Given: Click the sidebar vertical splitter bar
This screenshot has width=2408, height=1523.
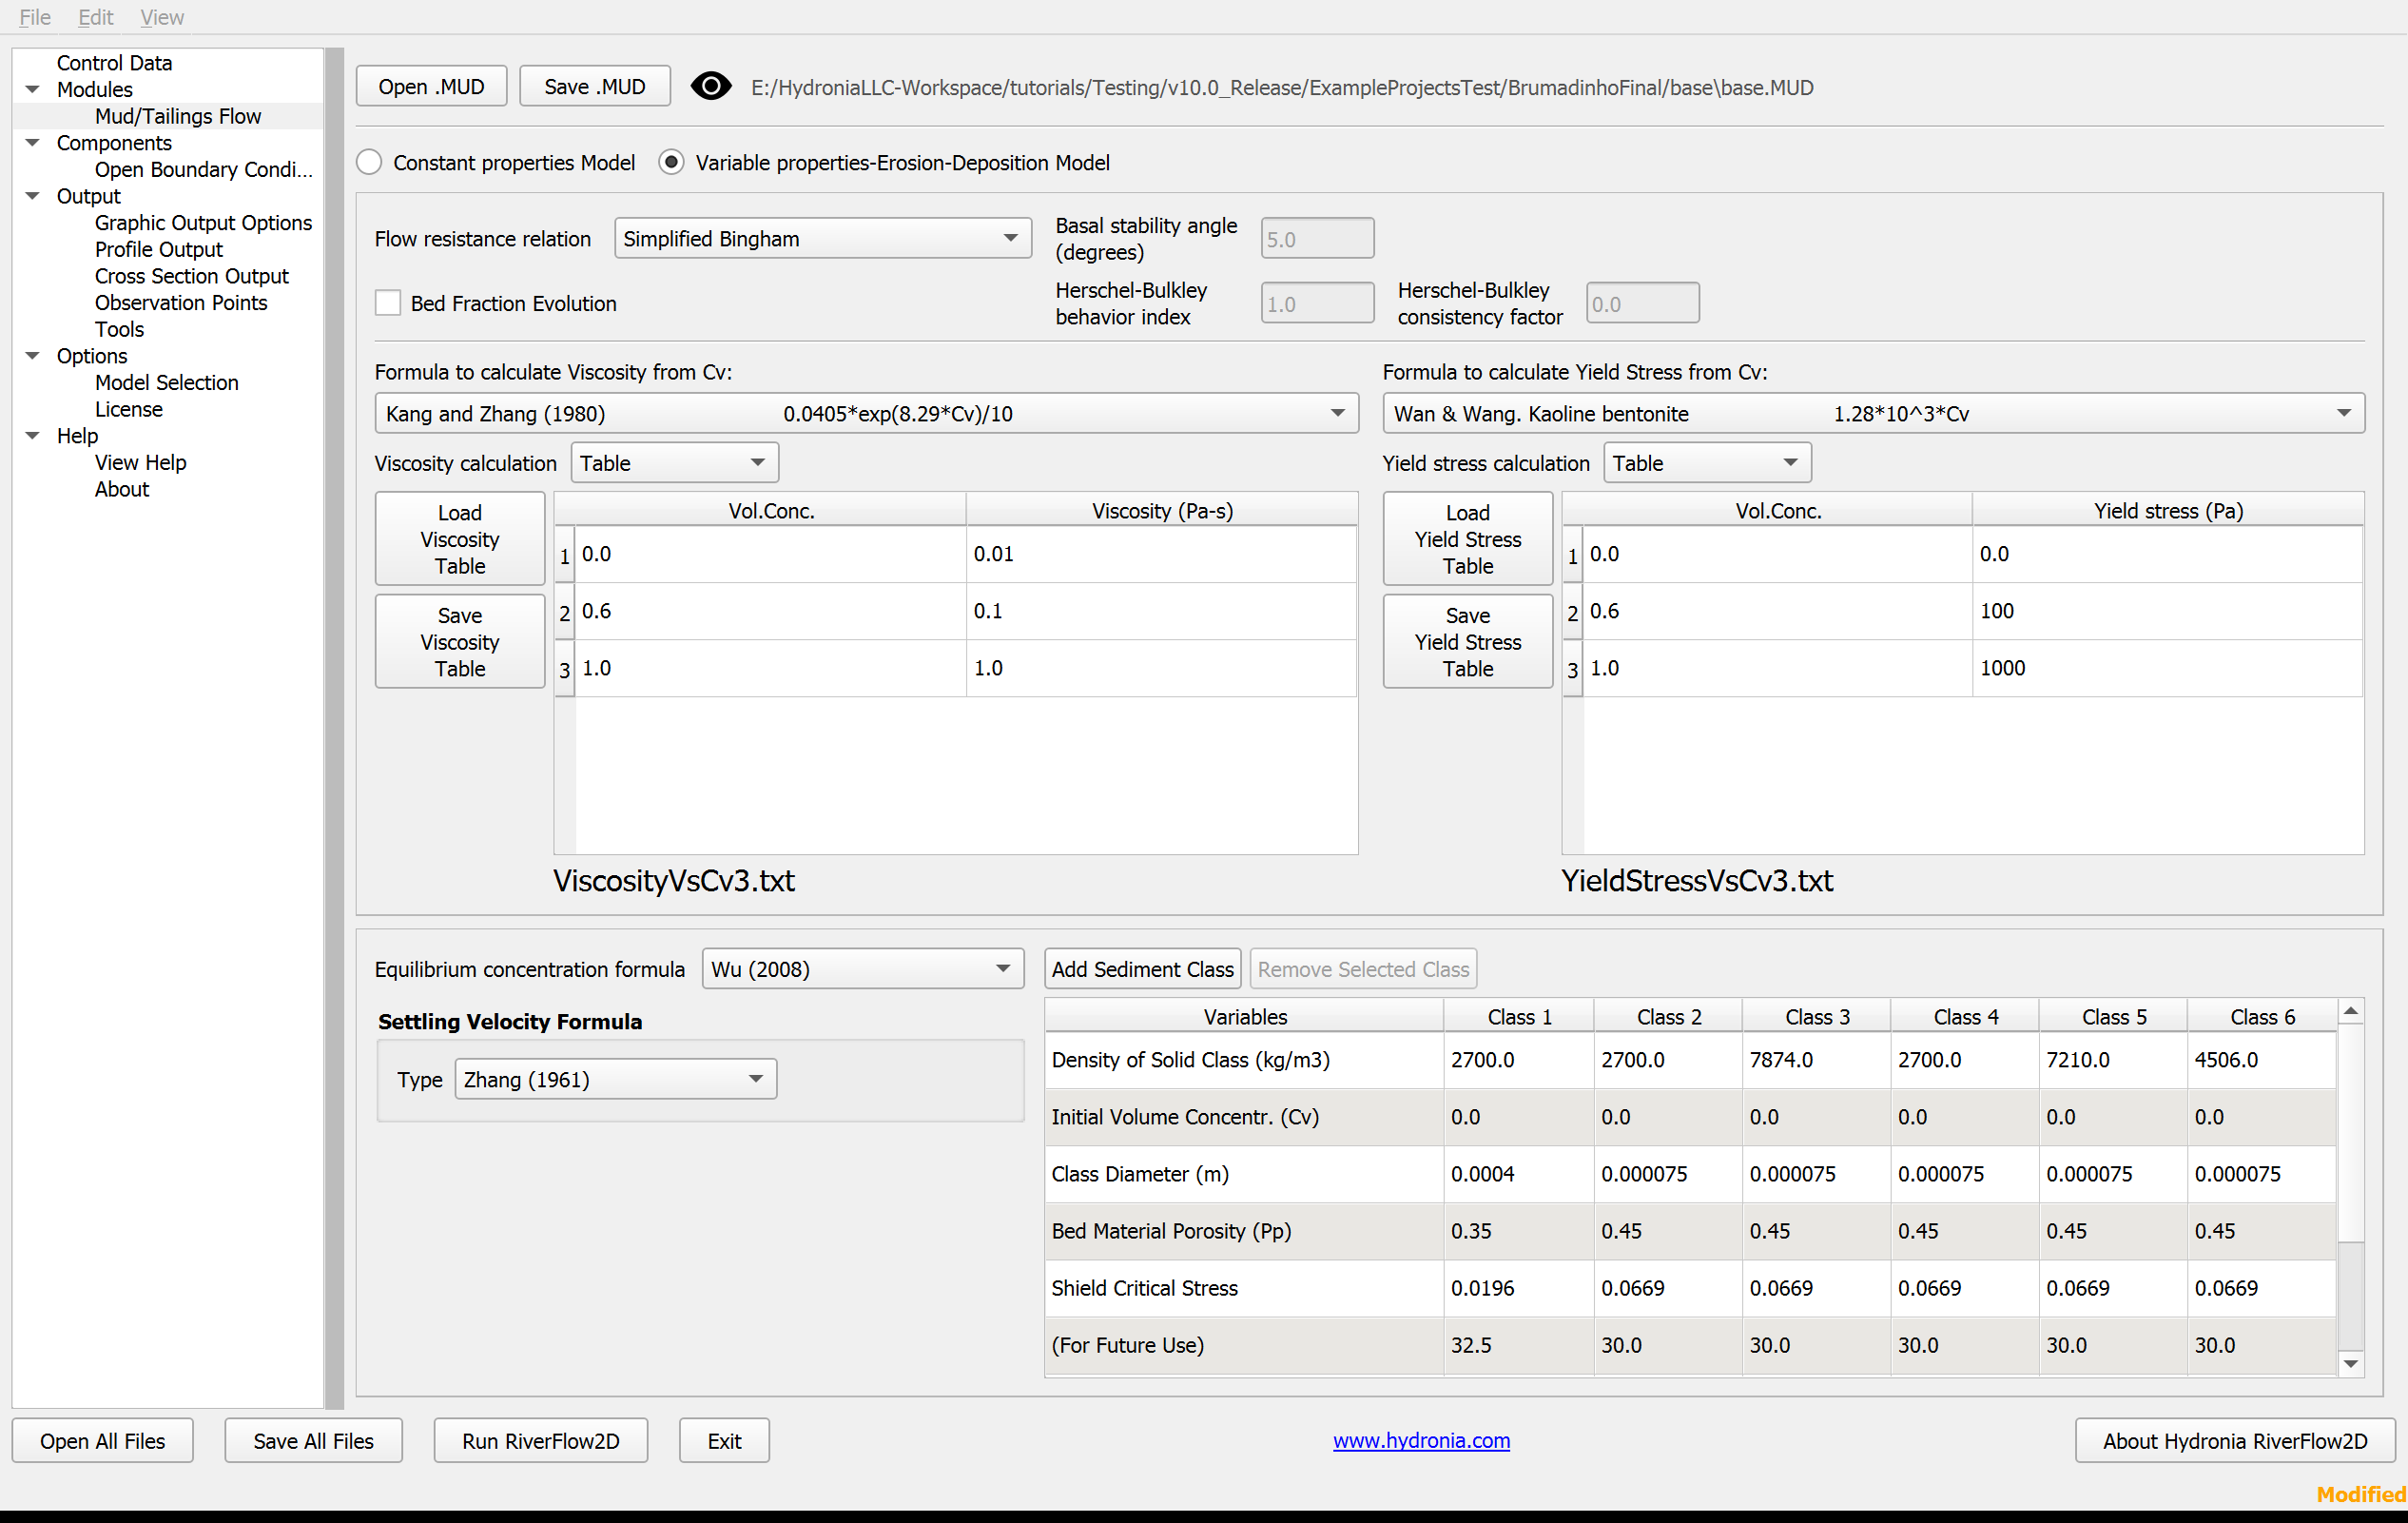Looking at the screenshot, I should (x=334, y=728).
